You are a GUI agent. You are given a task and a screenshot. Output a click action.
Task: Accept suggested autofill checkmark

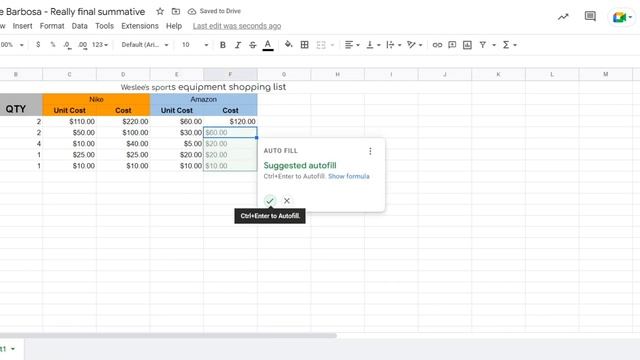[270, 201]
